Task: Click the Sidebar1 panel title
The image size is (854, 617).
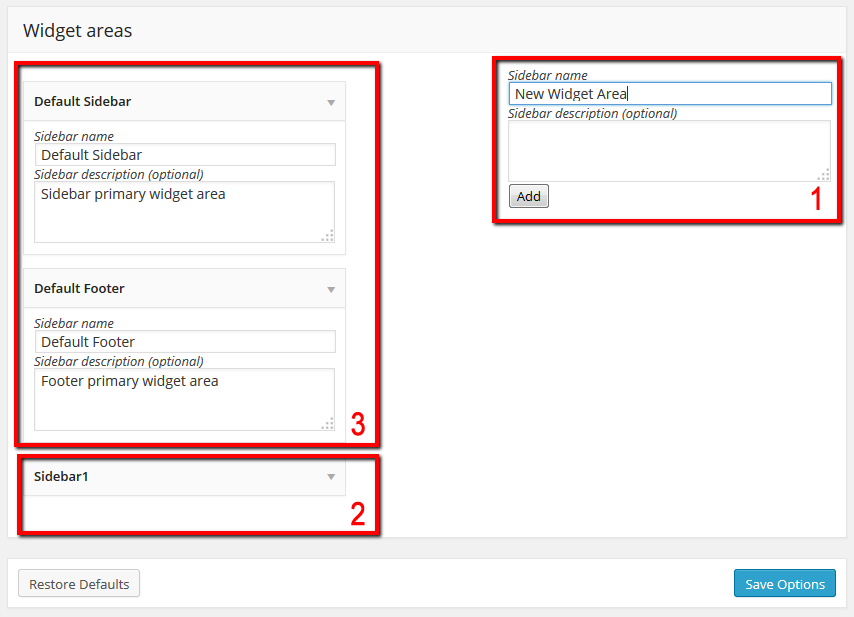Action: tap(61, 477)
